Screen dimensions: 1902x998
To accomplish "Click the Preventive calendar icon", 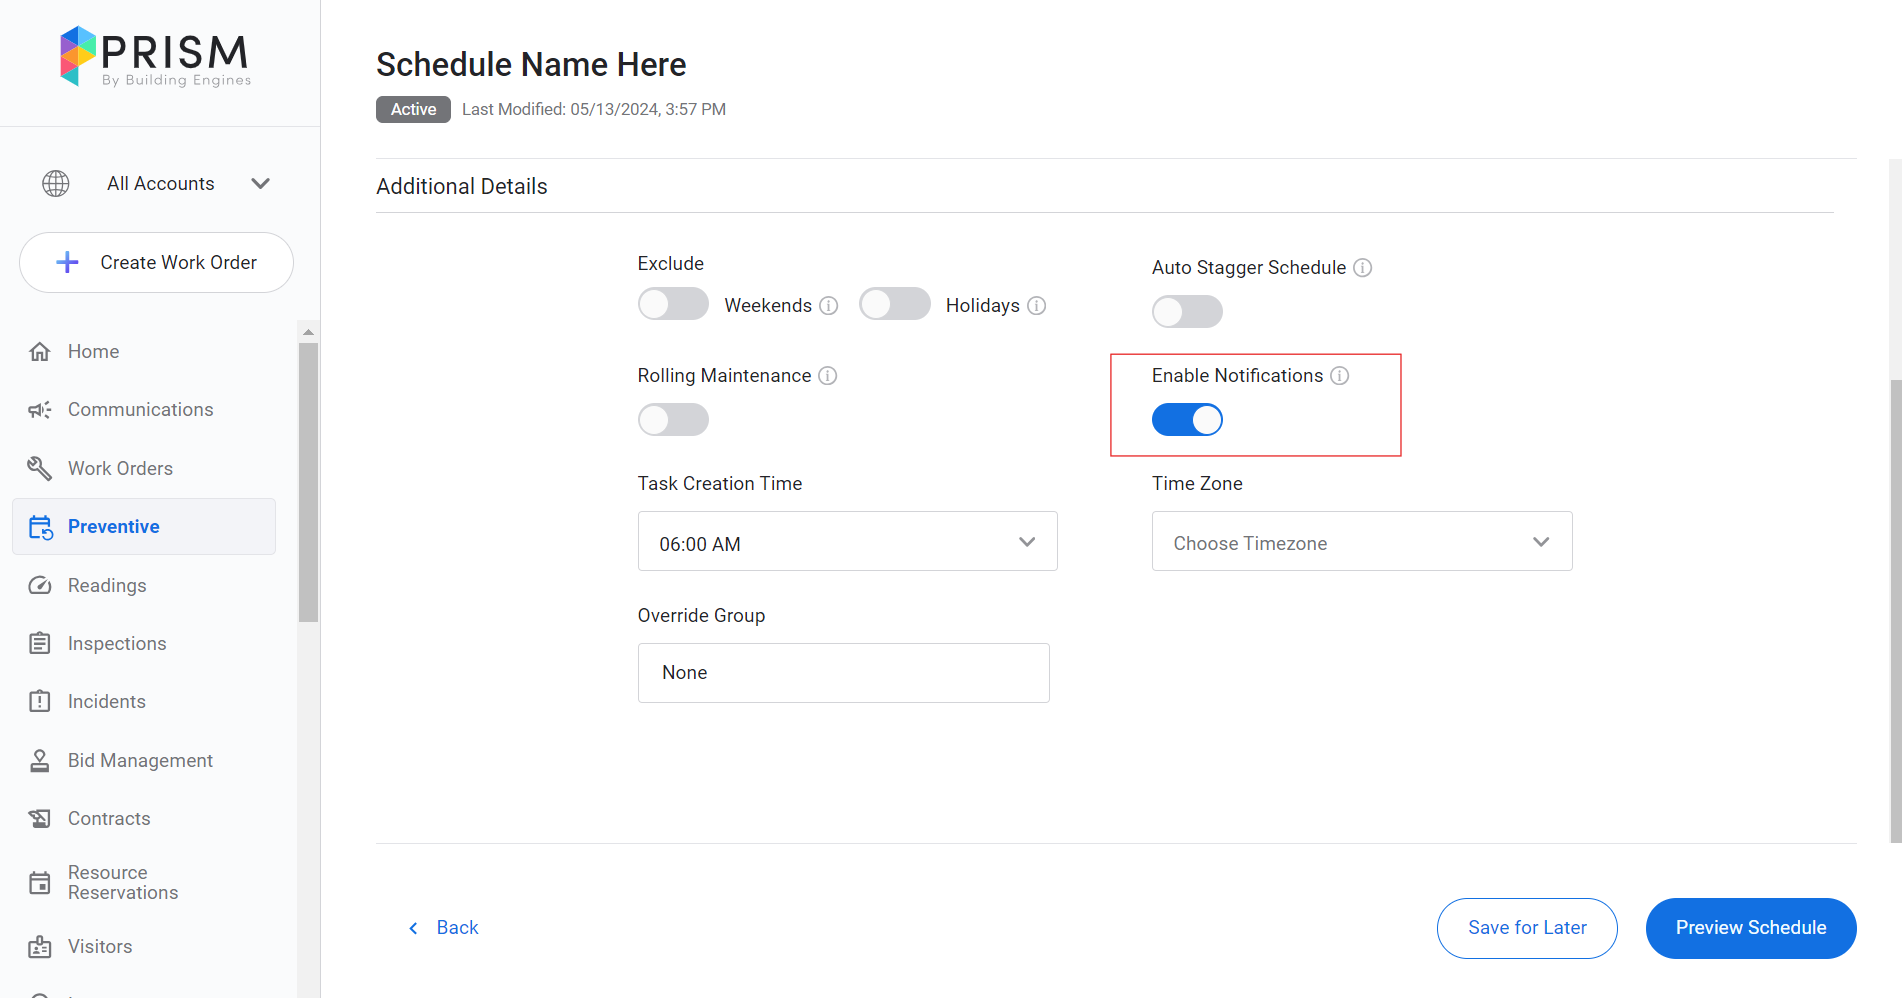I will point(40,527).
